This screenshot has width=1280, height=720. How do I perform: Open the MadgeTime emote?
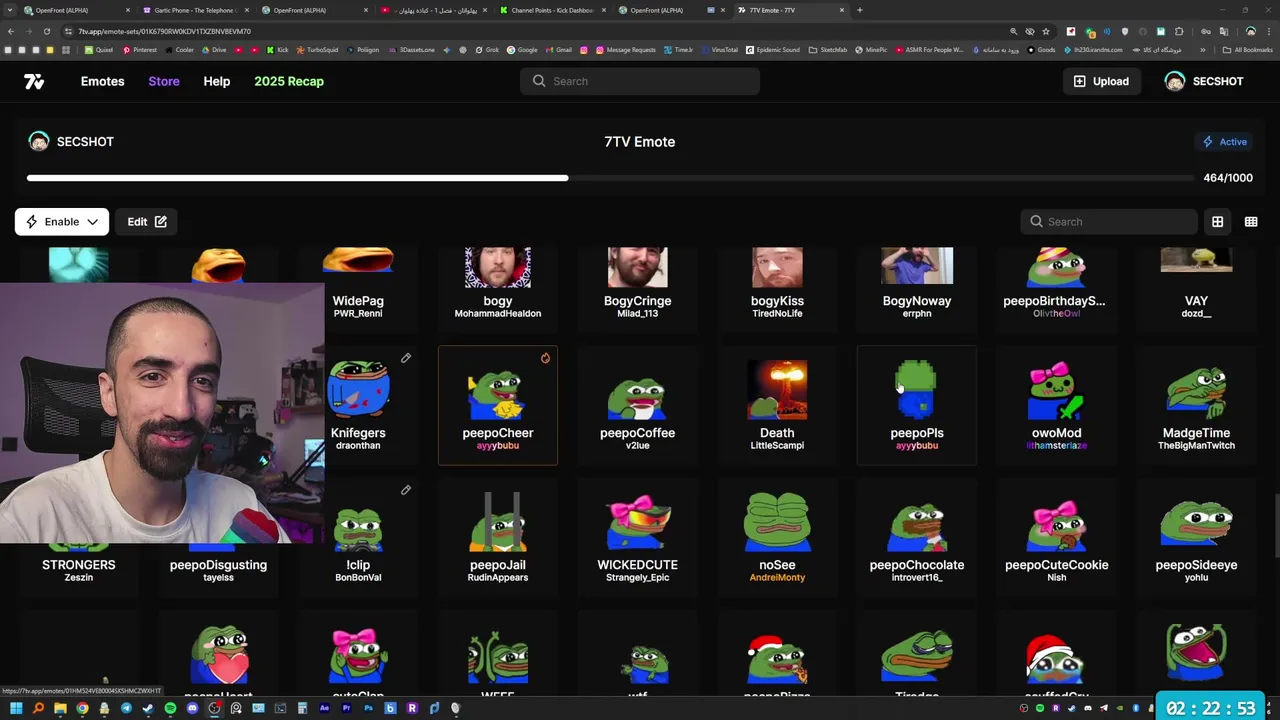1196,405
